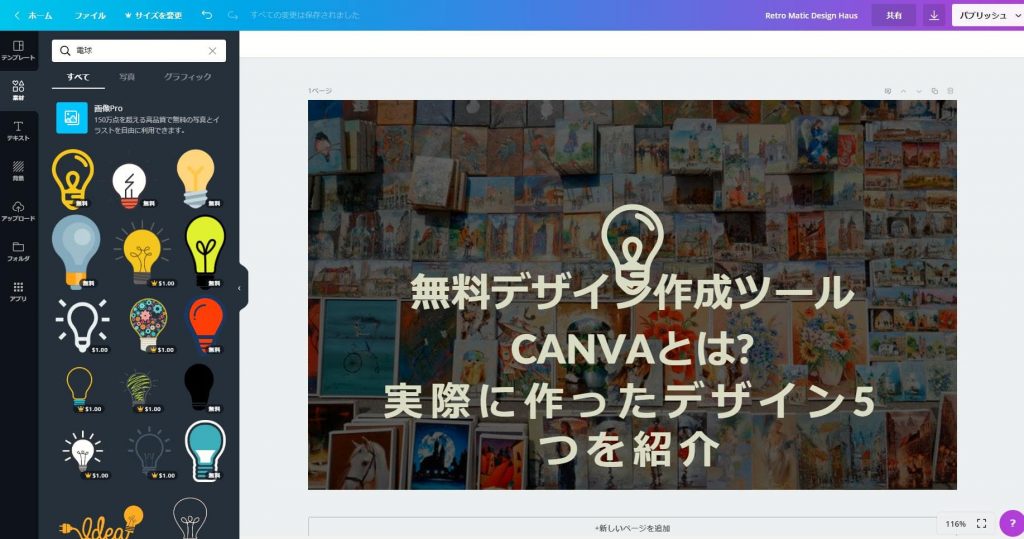Click サイズを変更 resize button
Screen dimensions: 1024x539
153,15
